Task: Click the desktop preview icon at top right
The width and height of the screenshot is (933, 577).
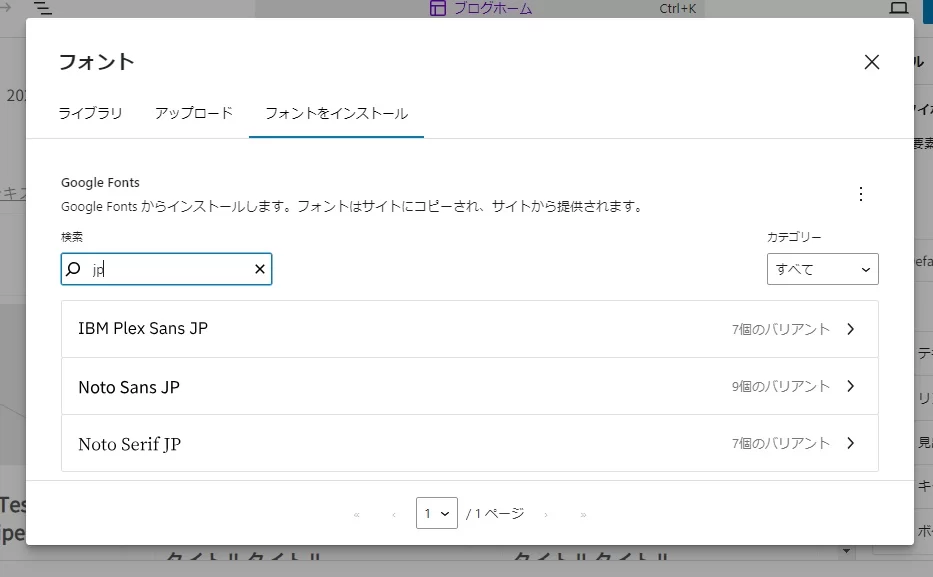Action: [898, 8]
